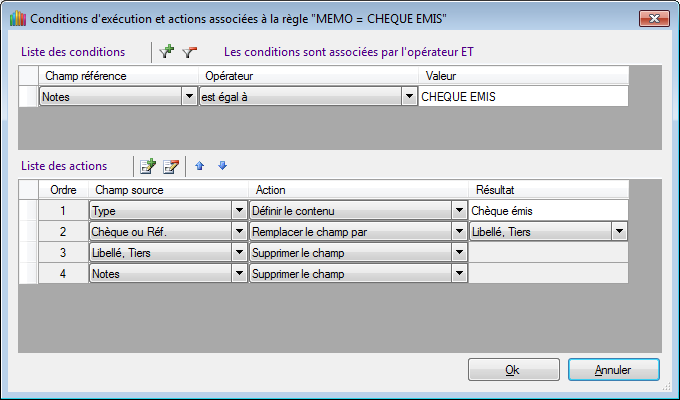680x400 pixels.
Task: Click the 'Chèque émis' result field
Action: click(548, 211)
